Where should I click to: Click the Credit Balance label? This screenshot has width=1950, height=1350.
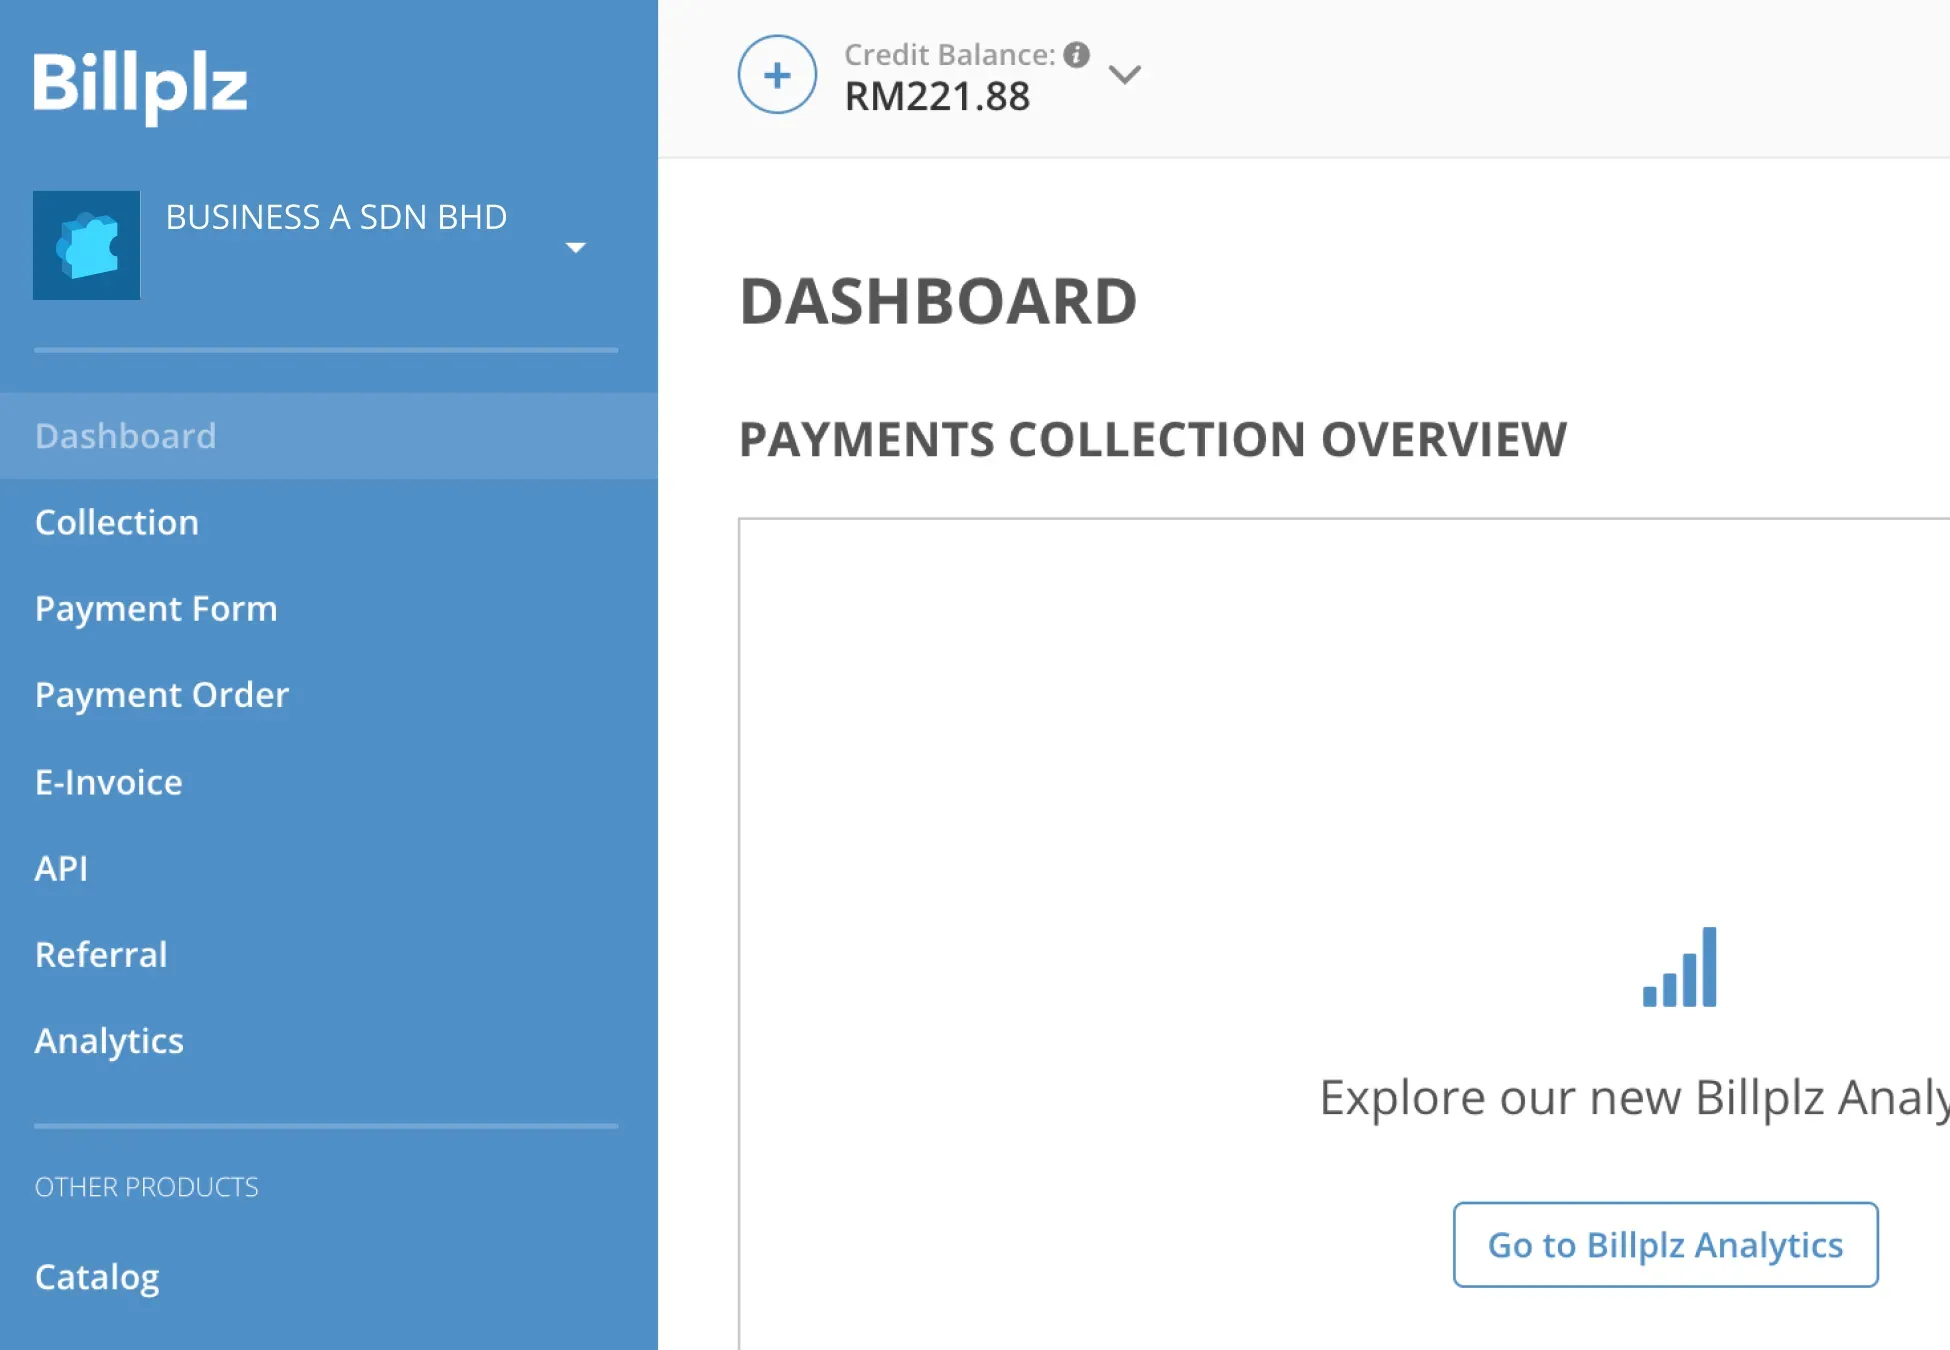(949, 55)
